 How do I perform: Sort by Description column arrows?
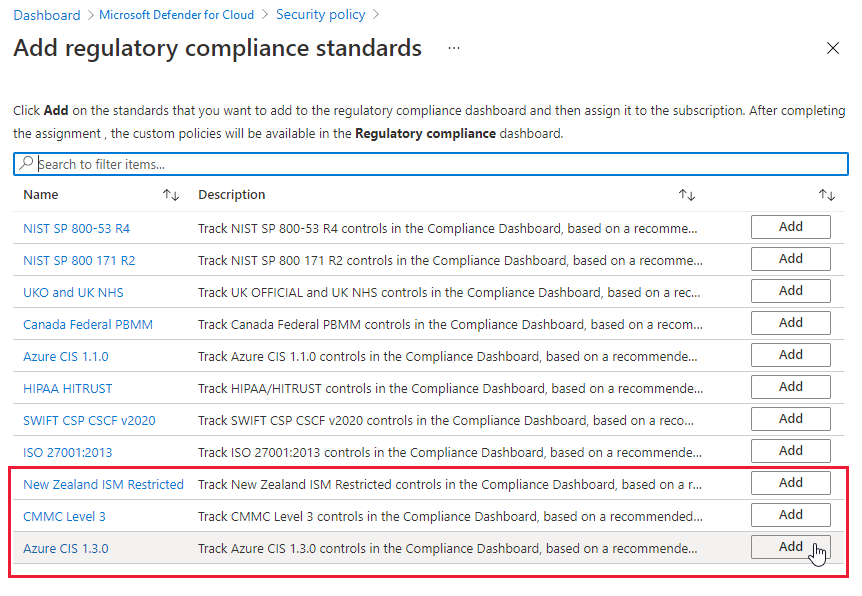[x=687, y=195]
